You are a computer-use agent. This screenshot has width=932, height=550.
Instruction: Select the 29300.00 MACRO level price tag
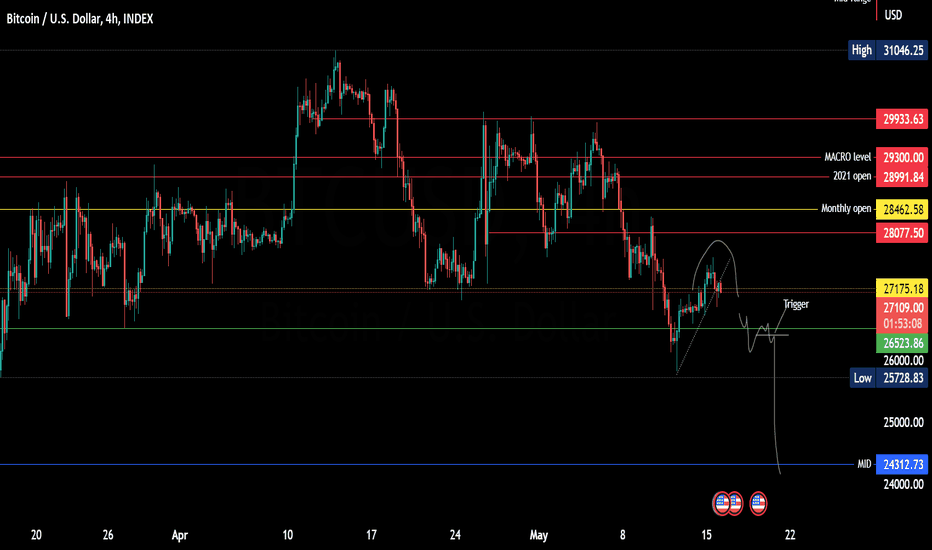point(902,157)
